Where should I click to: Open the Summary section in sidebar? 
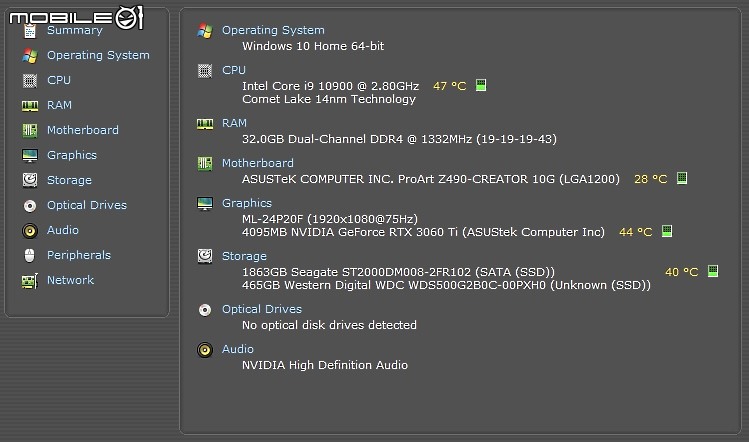tap(75, 31)
